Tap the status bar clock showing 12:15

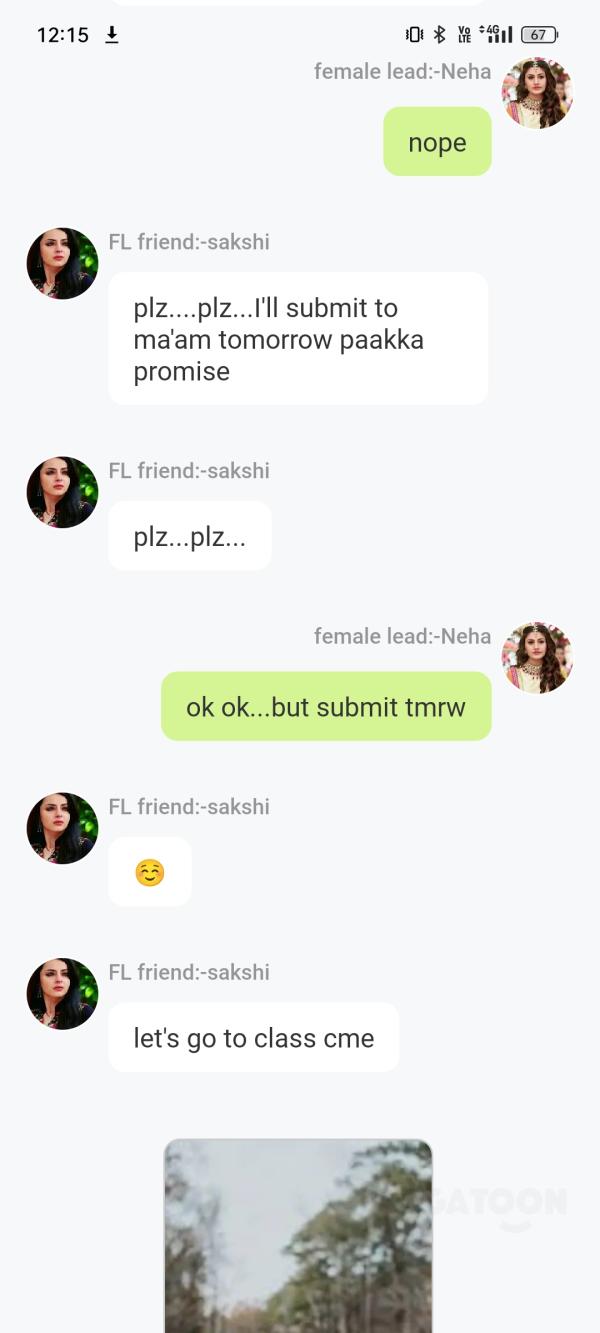[x=63, y=35]
